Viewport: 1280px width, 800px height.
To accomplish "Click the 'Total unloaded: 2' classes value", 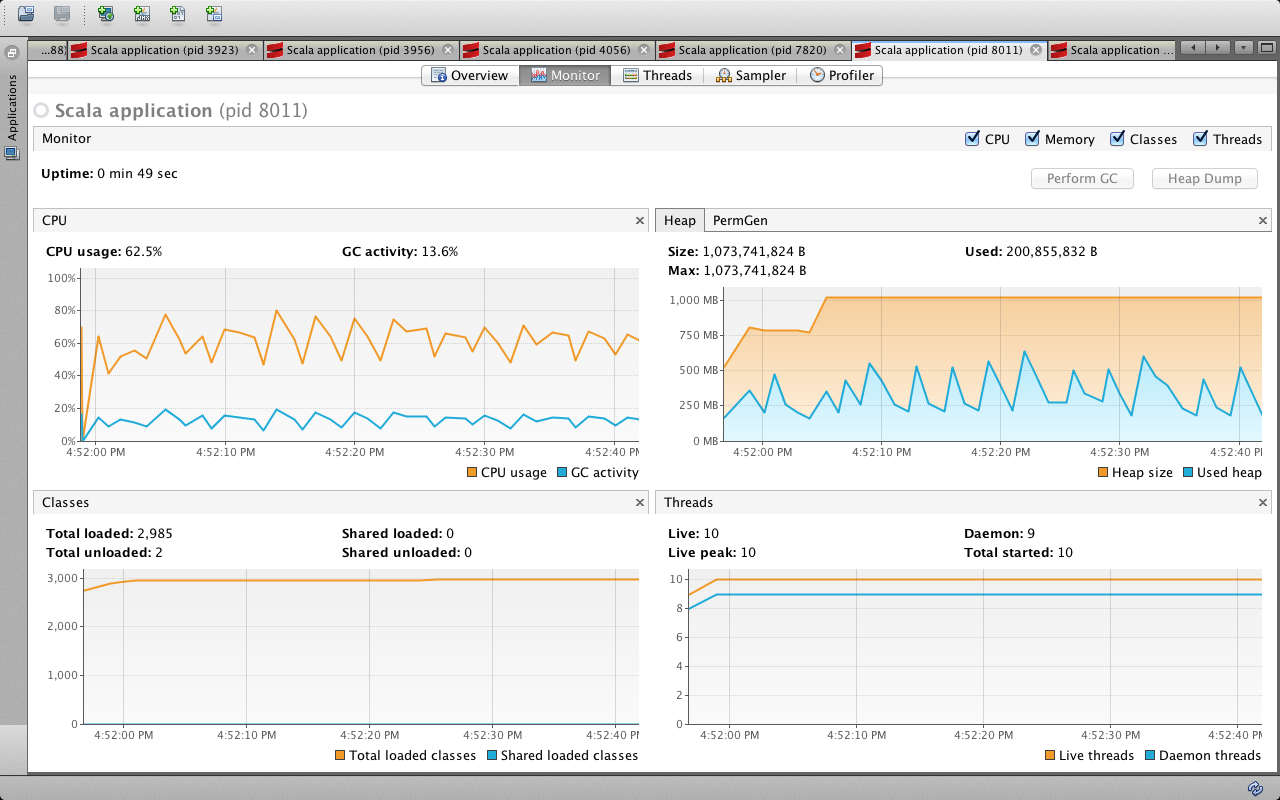I will tap(104, 552).
